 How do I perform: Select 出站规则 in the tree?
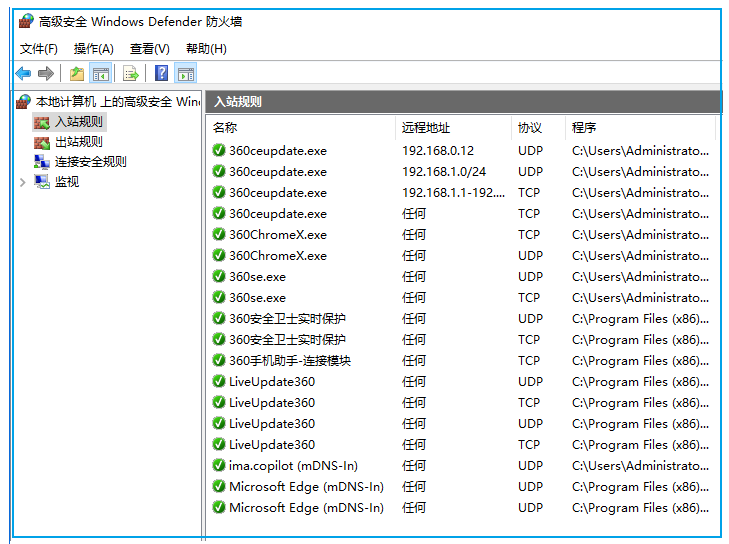pos(79,142)
